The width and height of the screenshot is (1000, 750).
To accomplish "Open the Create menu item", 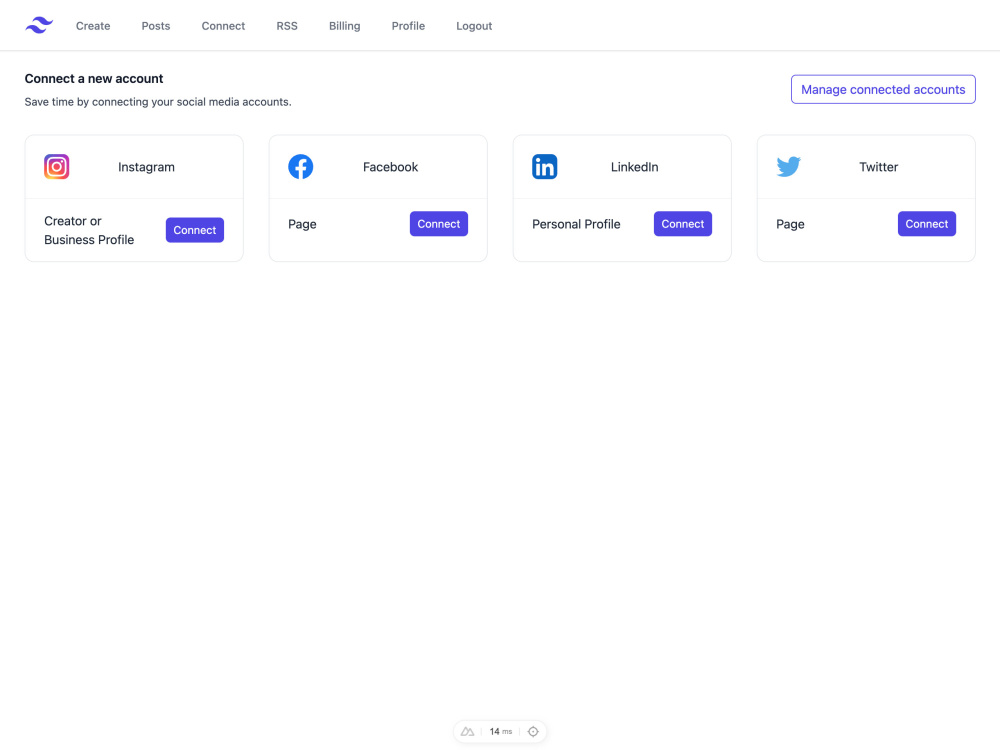I will [93, 26].
